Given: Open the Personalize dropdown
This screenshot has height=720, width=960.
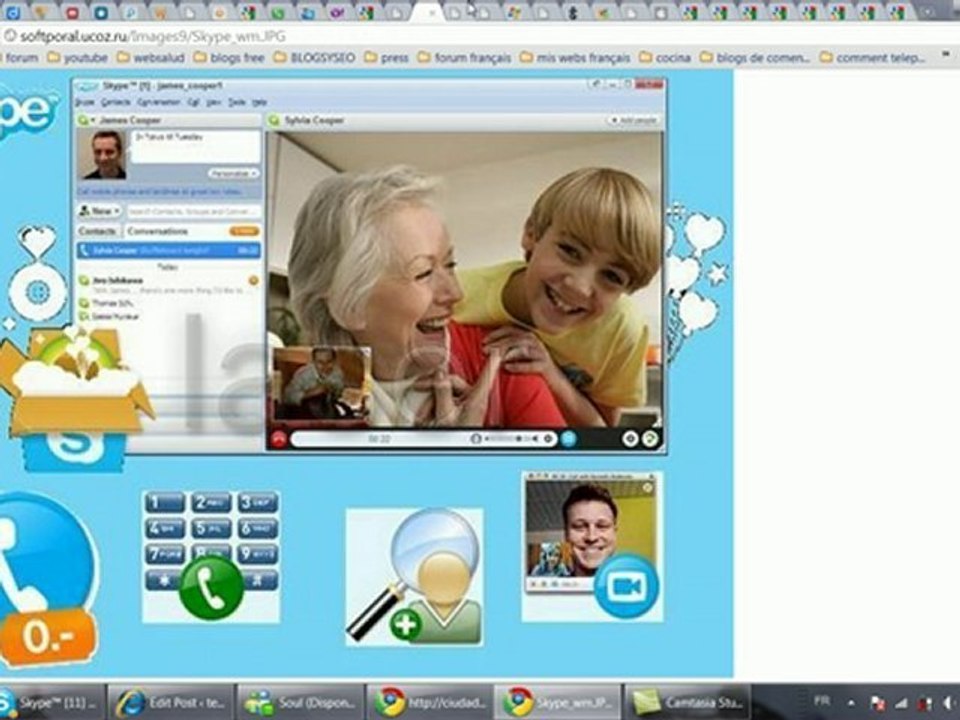Looking at the screenshot, I should (x=233, y=174).
